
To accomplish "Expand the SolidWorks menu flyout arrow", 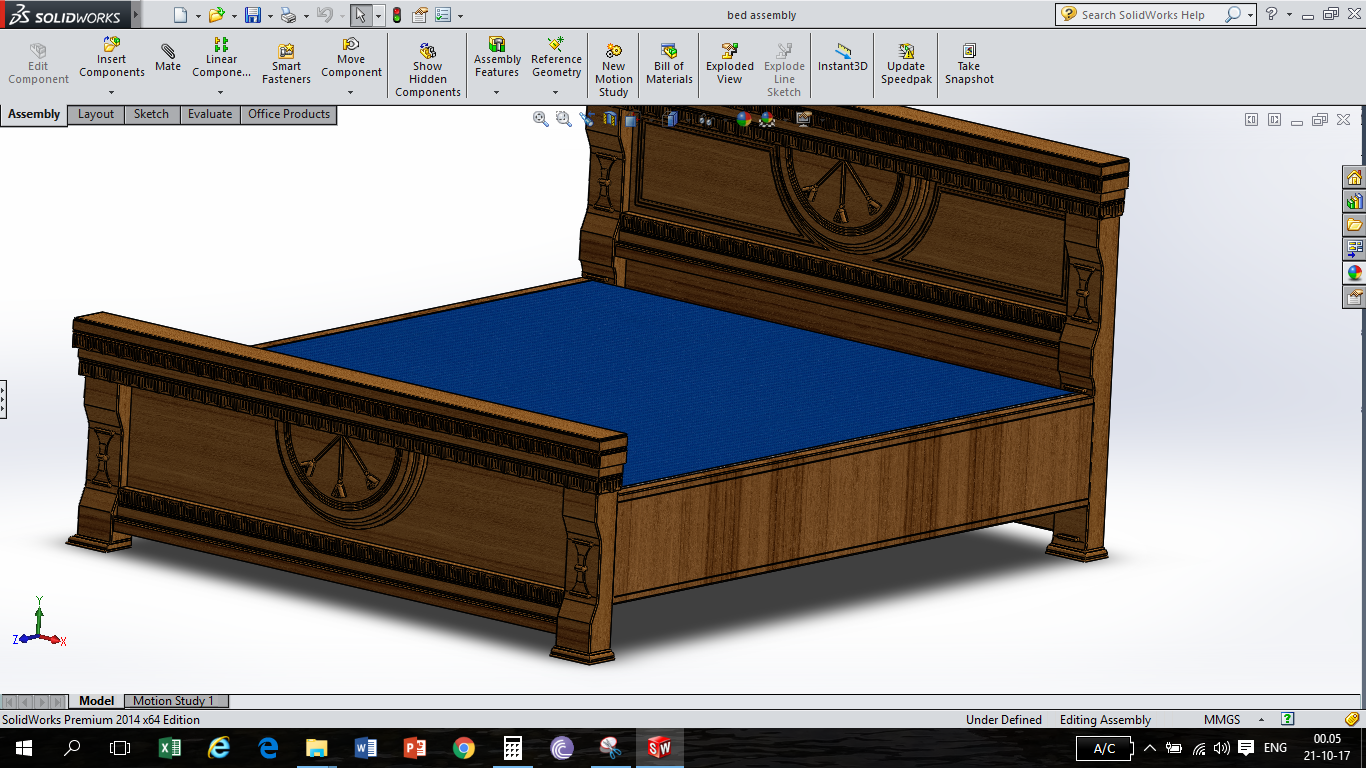I will click(135, 15).
